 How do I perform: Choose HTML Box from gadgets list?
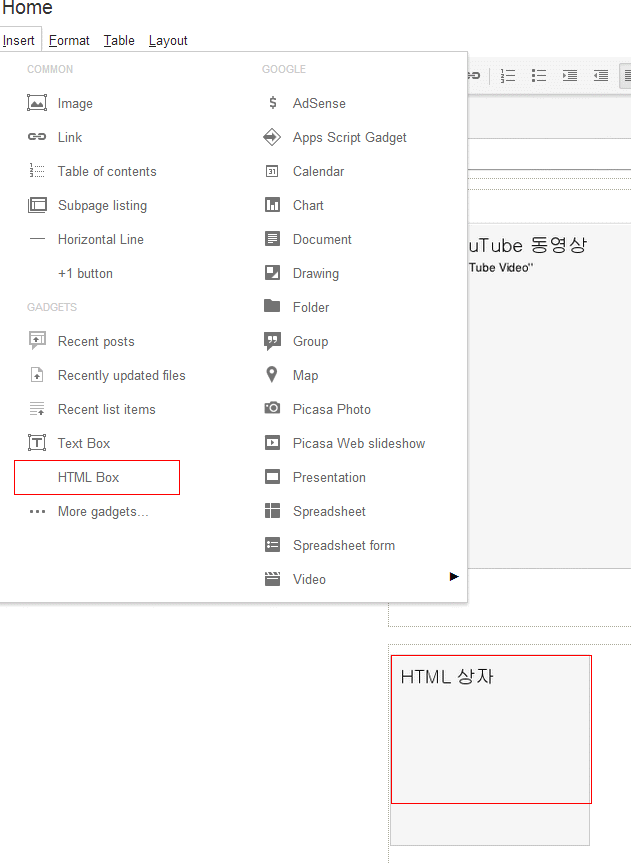coord(97,477)
